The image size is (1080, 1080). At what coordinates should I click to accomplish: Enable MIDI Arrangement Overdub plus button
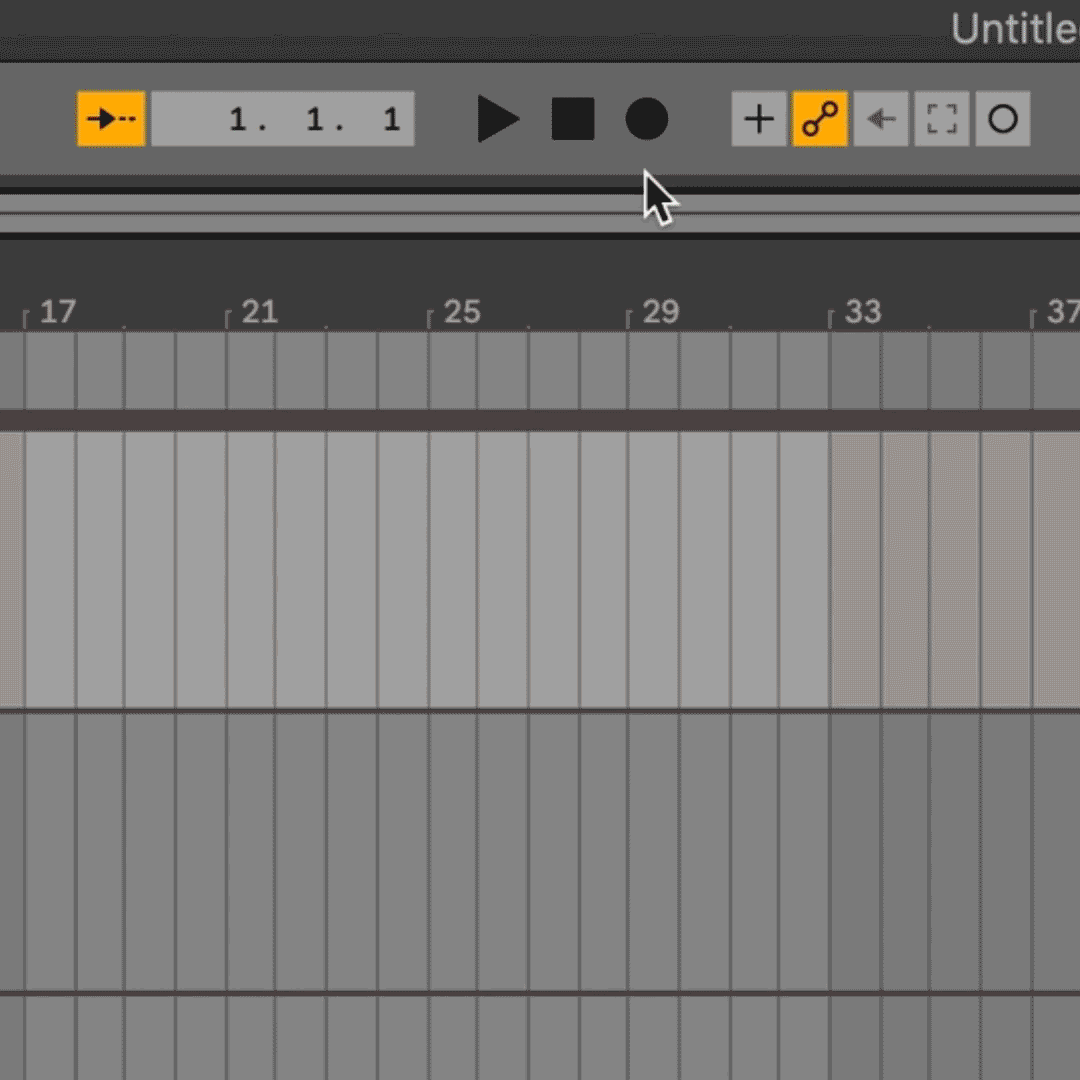tap(759, 119)
